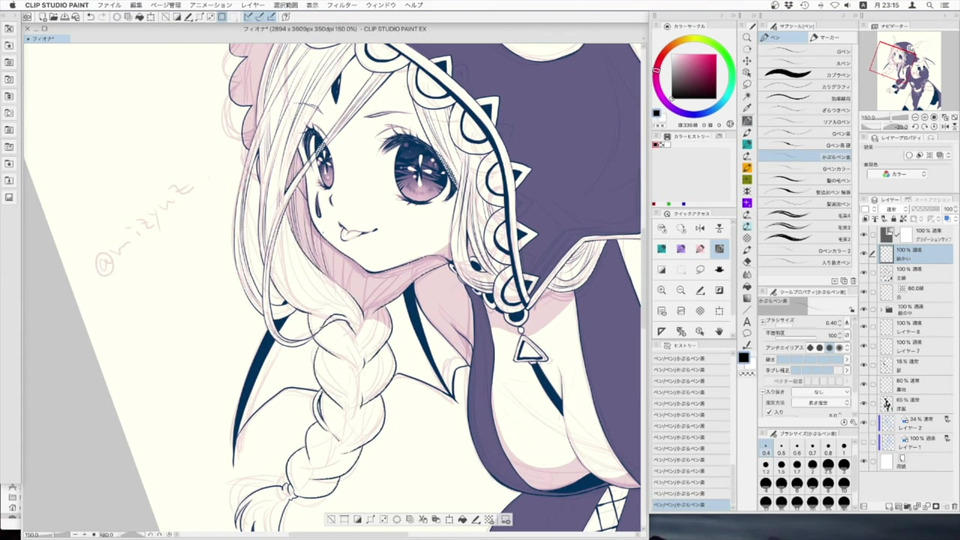Image resolution: width=960 pixels, height=540 pixels.
Task: Toggle visibility of レイヤー2
Action: point(863,422)
